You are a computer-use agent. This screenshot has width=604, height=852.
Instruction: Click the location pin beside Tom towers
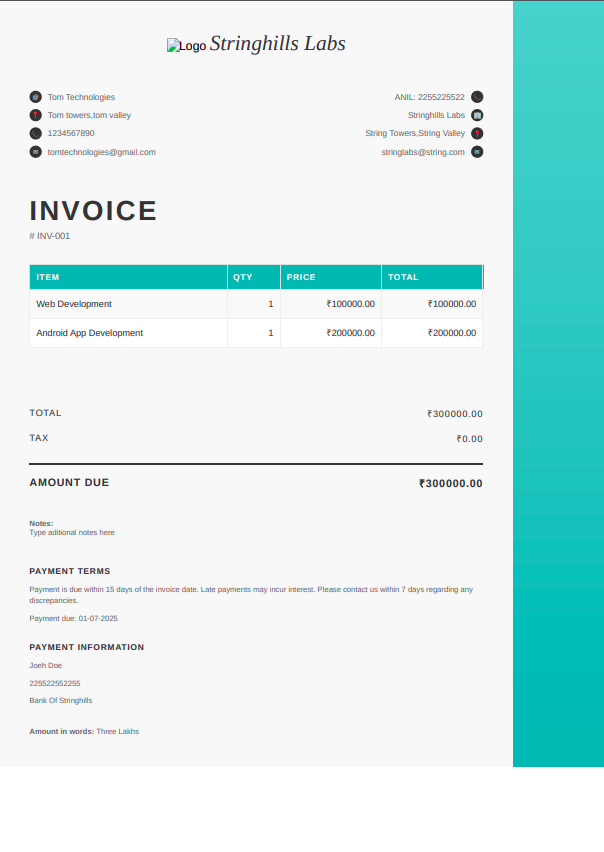pyautogui.click(x=36, y=115)
